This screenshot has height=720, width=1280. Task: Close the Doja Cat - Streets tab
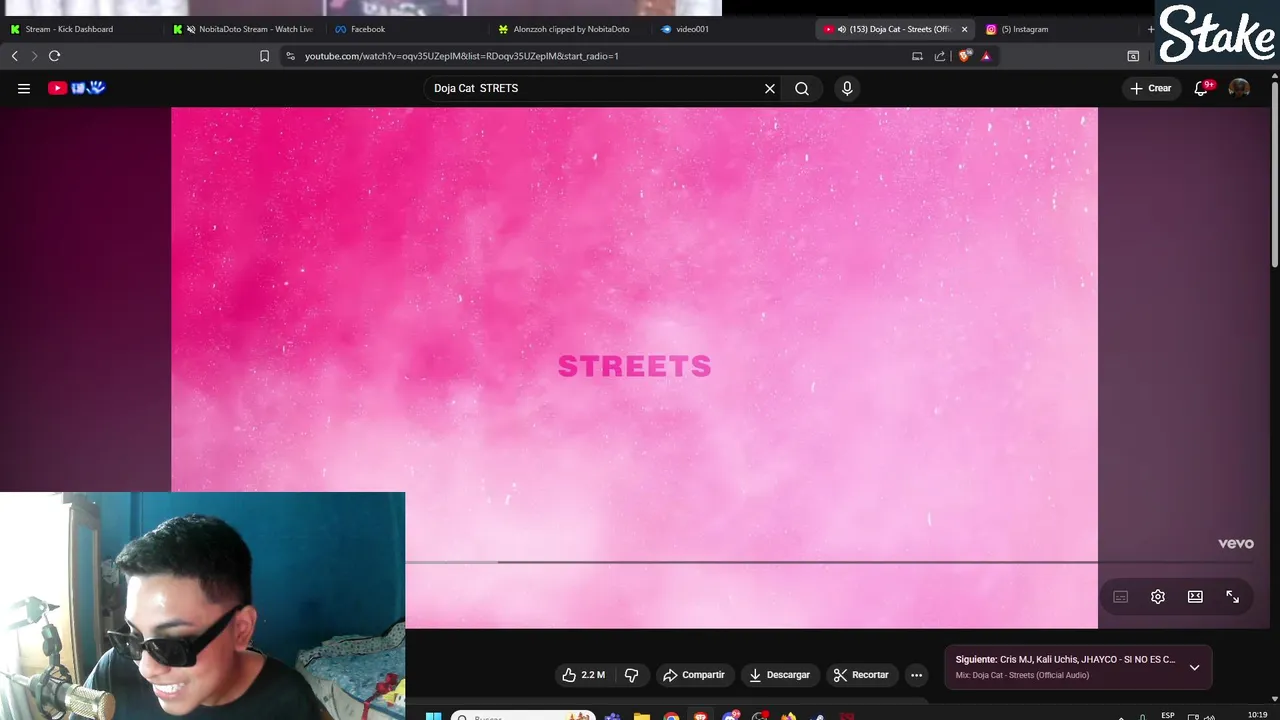964,29
